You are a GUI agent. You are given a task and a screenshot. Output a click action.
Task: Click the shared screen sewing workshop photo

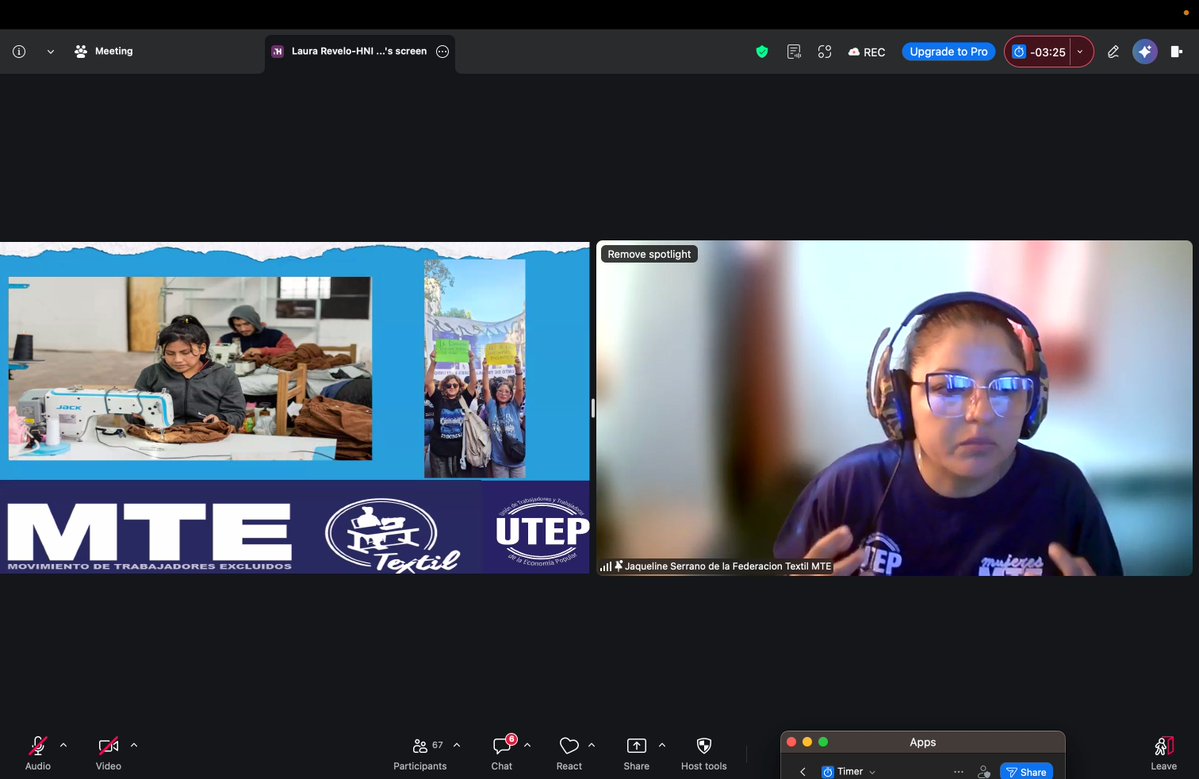(x=190, y=368)
